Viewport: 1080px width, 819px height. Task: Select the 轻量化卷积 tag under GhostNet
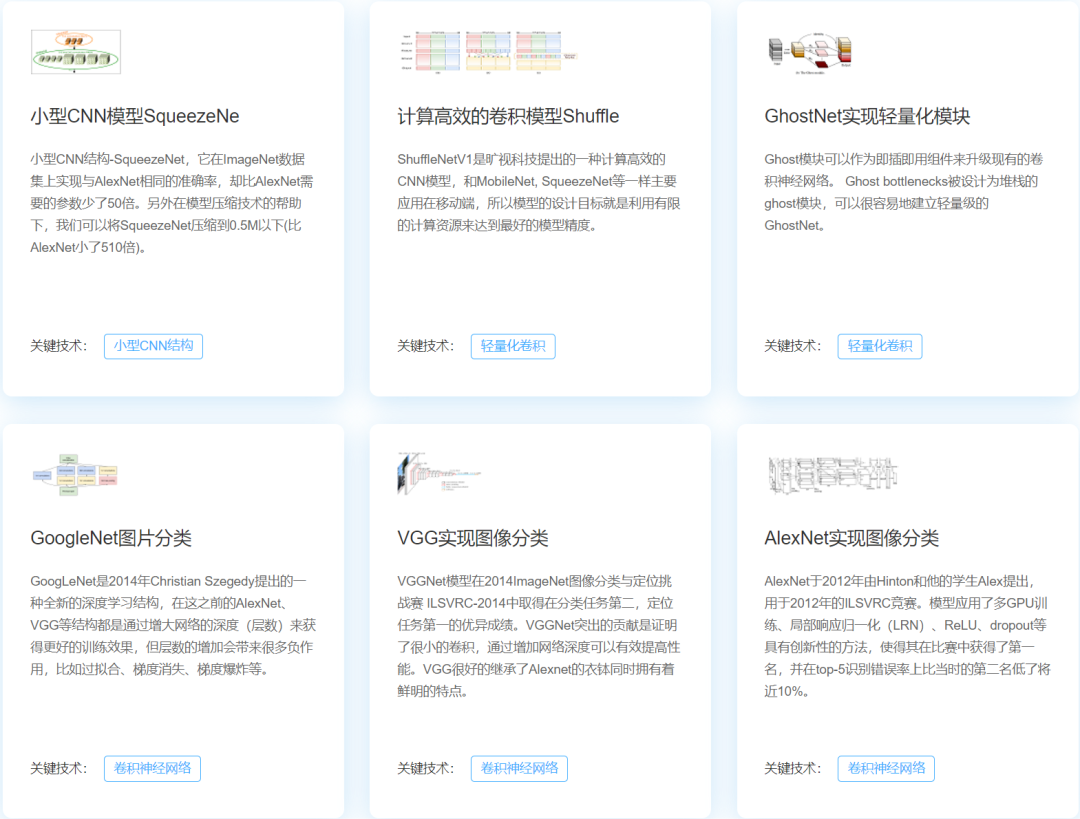880,346
